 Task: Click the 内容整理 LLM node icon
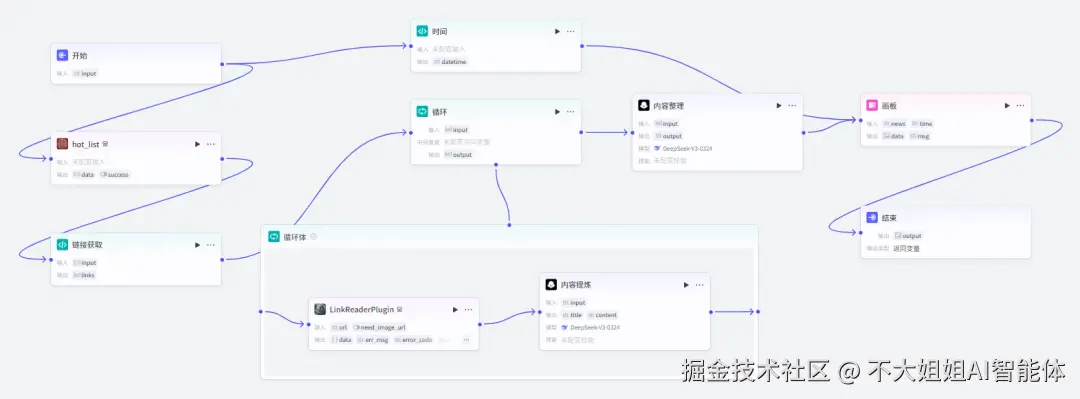pos(643,105)
